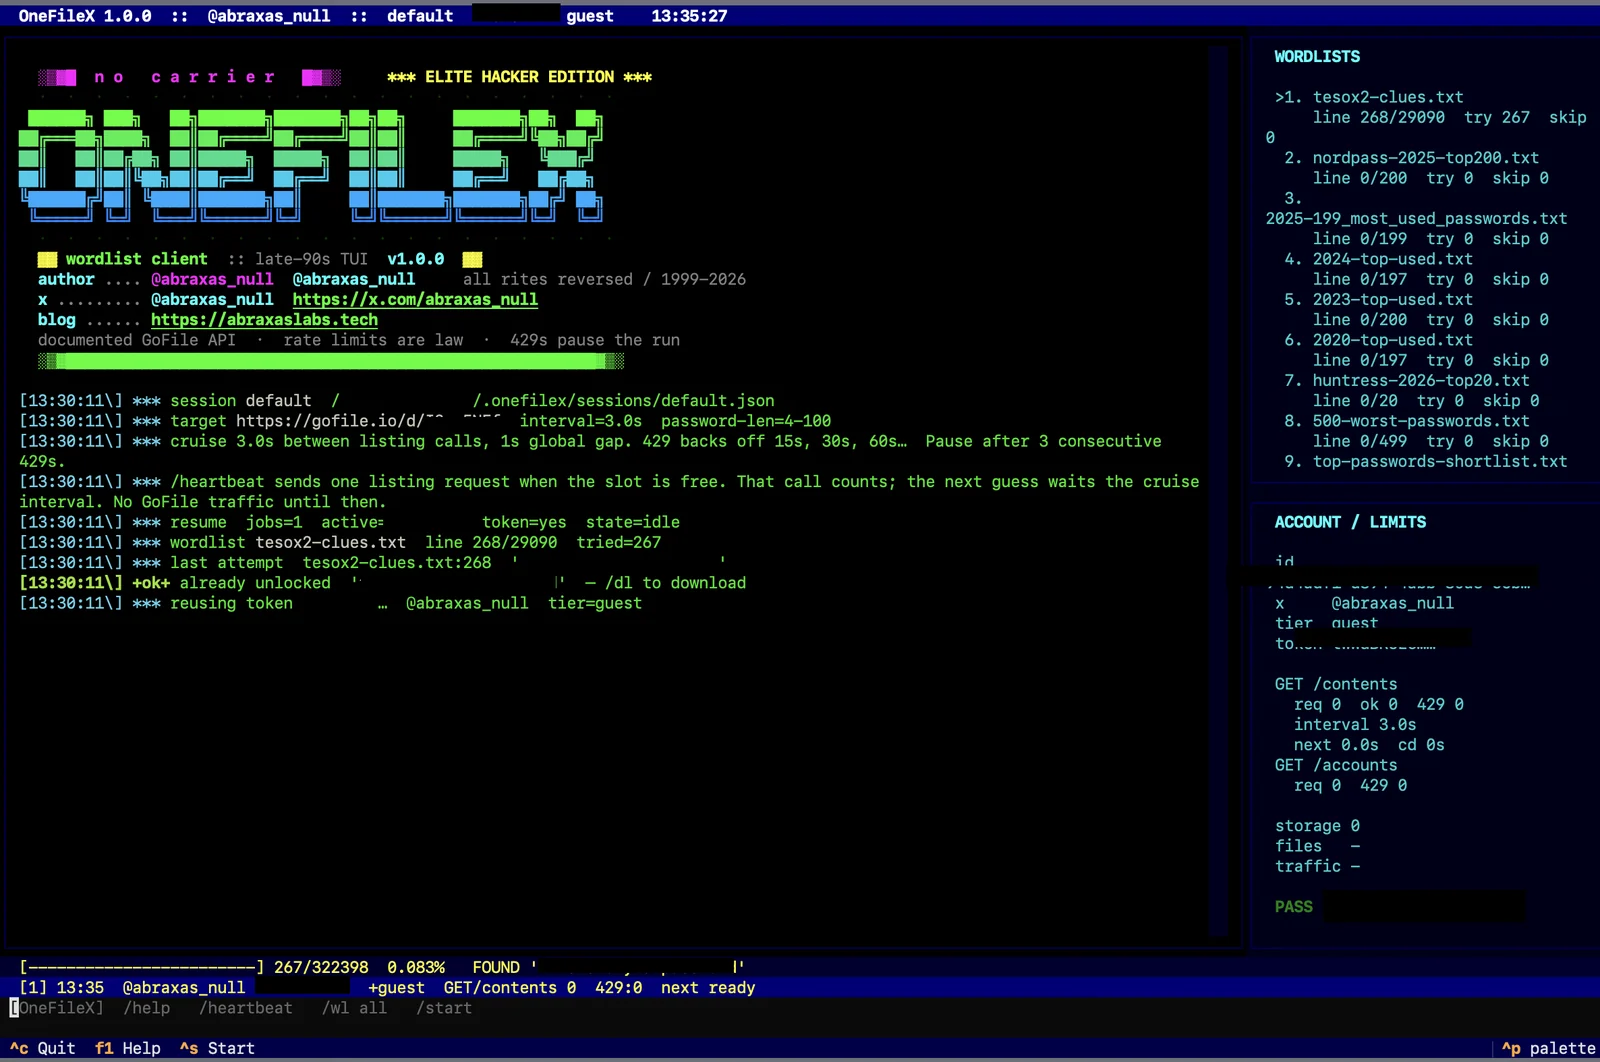Viewport: 1600px width, 1062px height.
Task: Click the 267/322398 progress bar
Action: 142,968
